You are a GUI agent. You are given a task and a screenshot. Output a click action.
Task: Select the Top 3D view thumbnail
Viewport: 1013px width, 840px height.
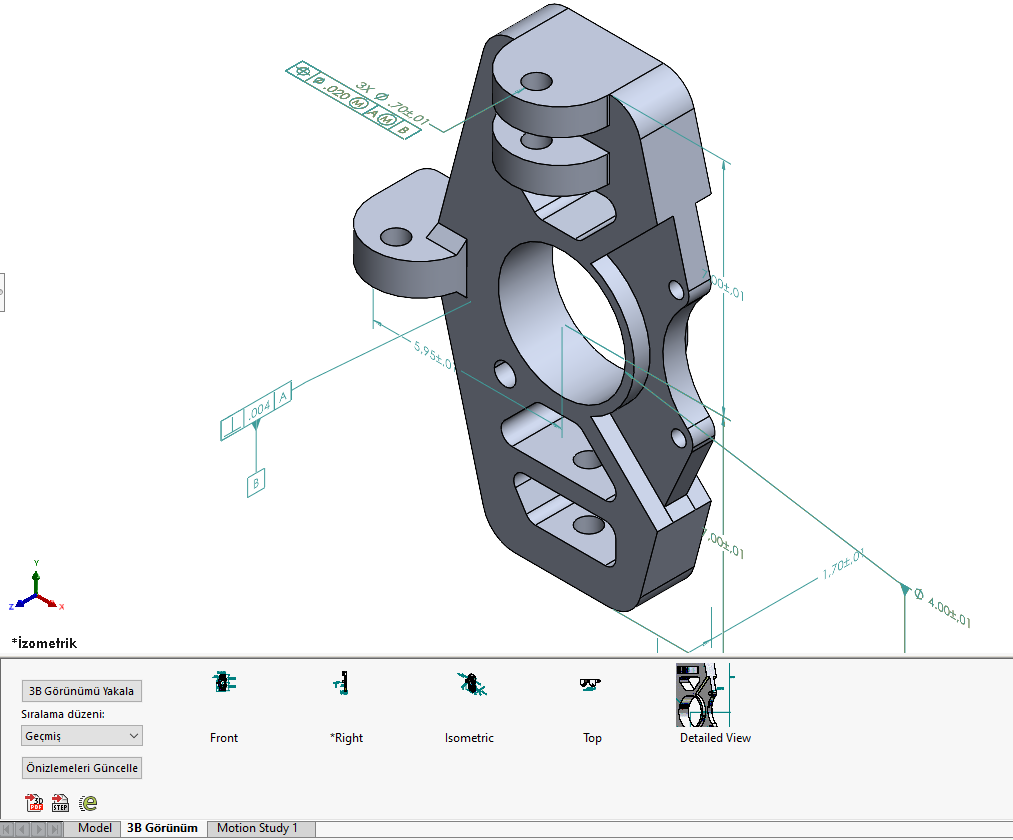pos(592,684)
